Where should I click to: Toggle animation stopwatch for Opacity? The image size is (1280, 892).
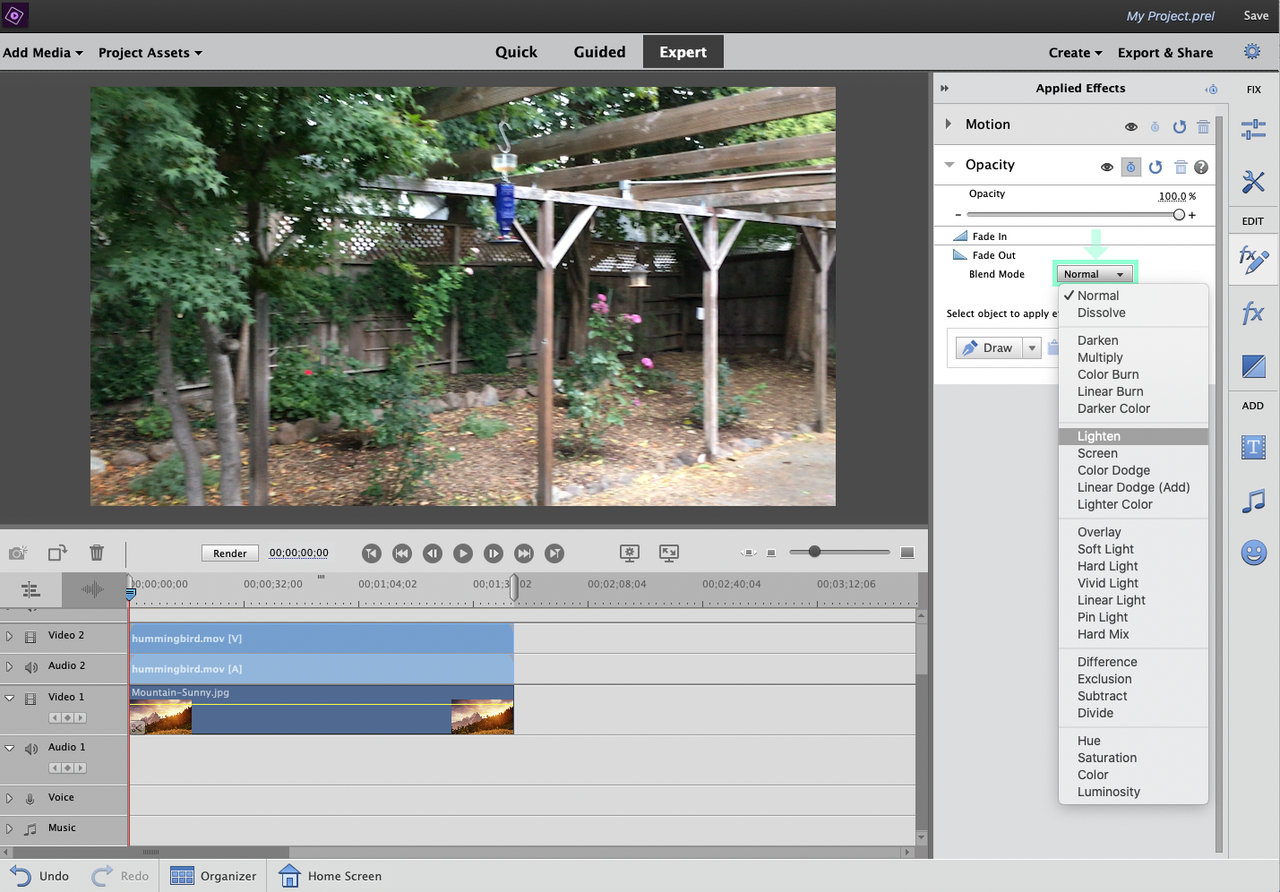coord(1131,167)
